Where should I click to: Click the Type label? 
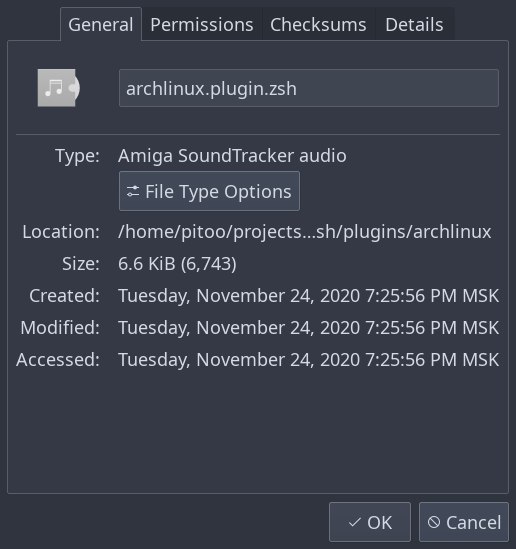tap(77, 156)
